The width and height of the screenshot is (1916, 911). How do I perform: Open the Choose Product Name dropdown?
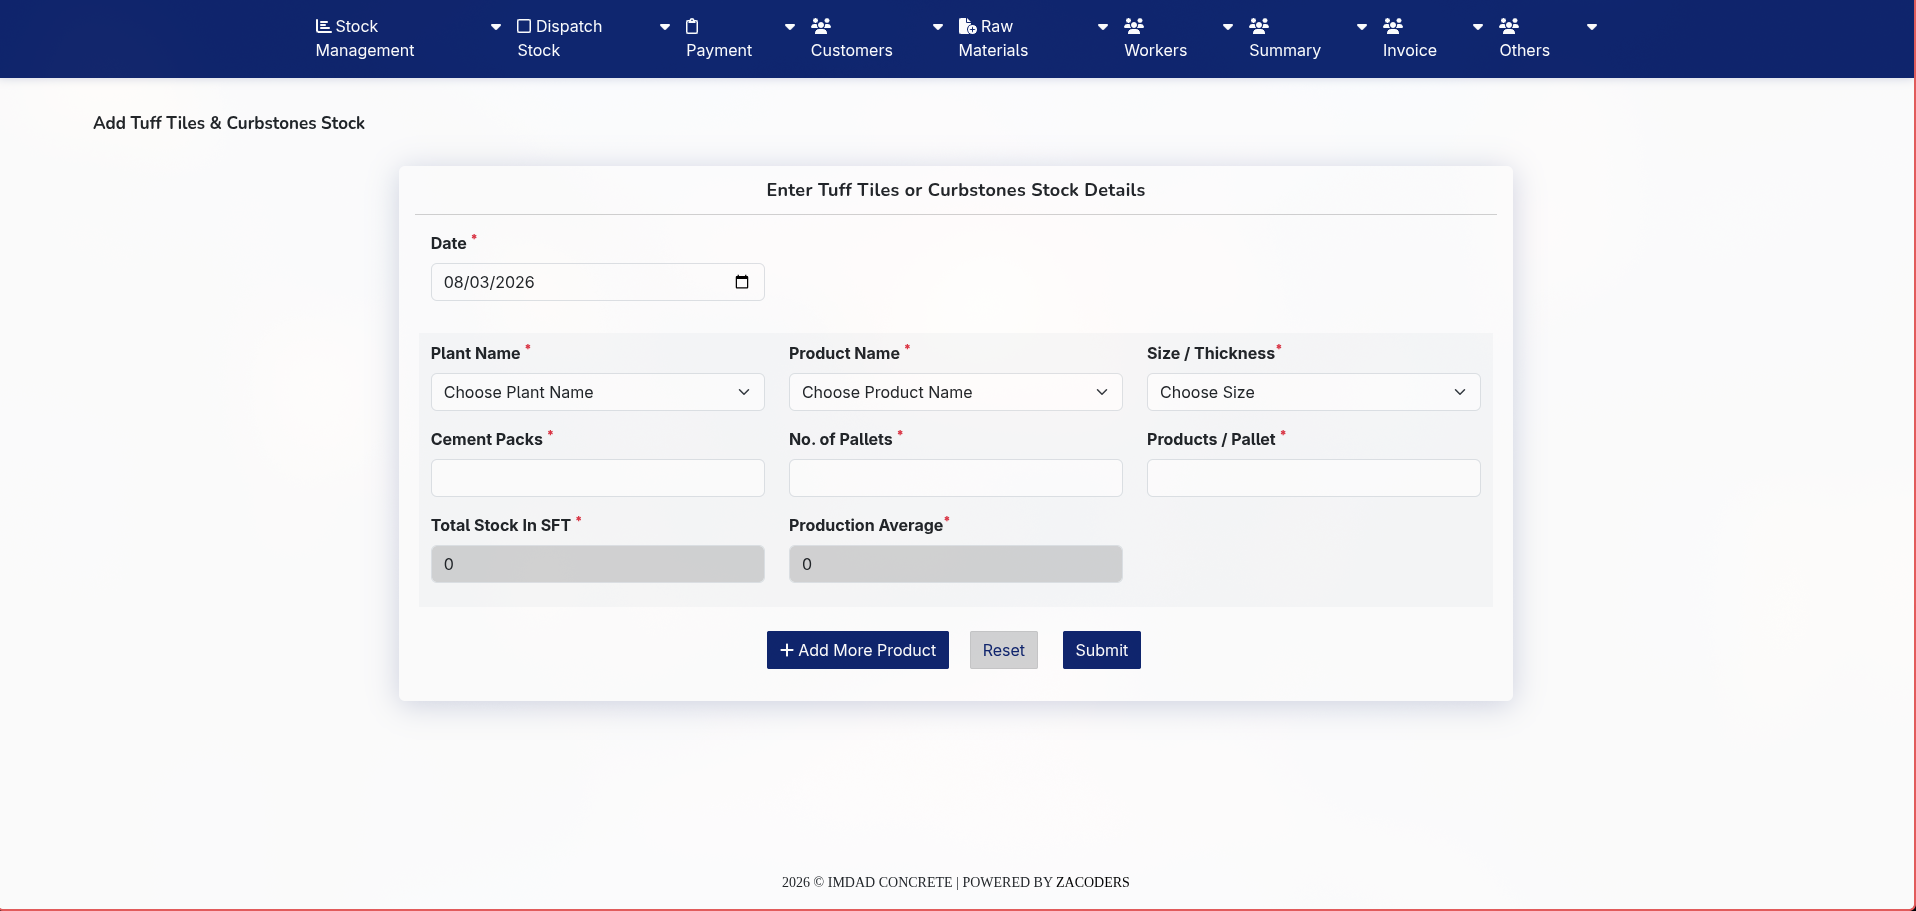pyautogui.click(x=956, y=392)
